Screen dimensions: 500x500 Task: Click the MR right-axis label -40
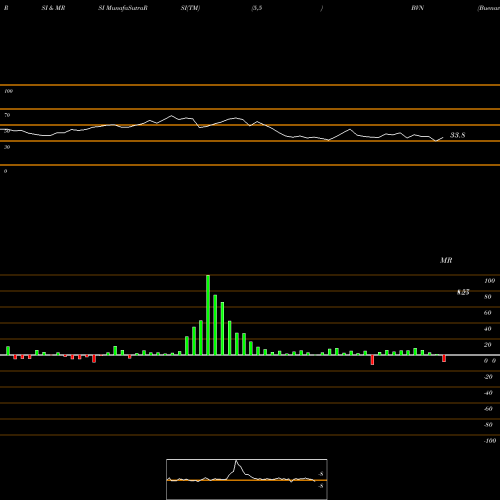[488, 393]
